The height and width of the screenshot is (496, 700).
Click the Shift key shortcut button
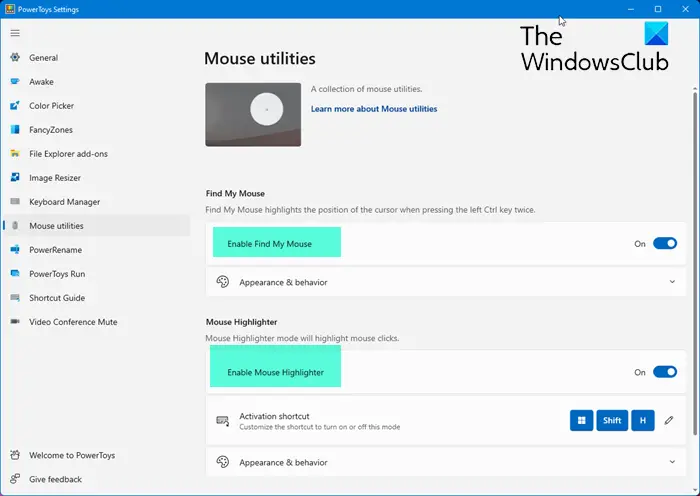pos(612,420)
